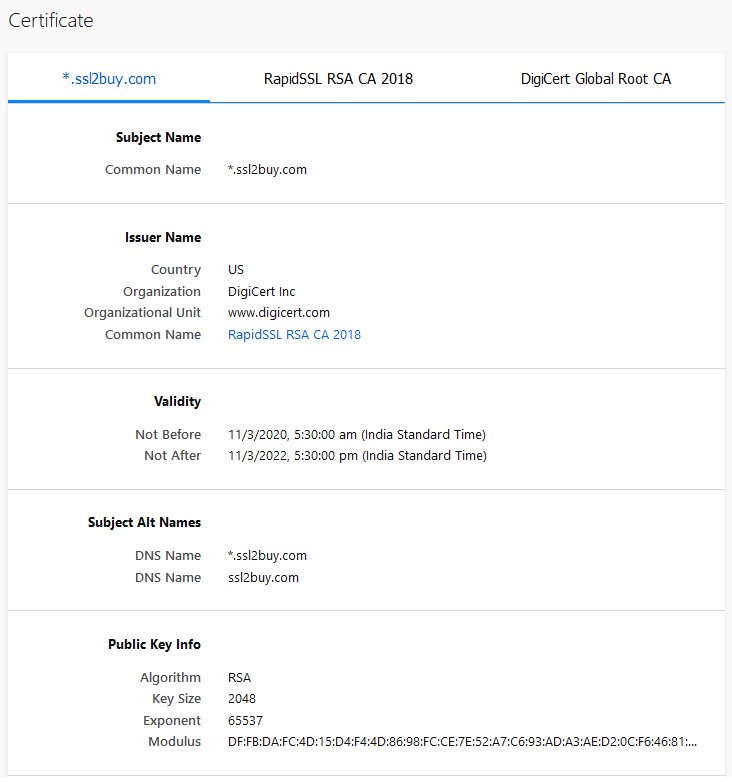
Task: Click the Country label
Action: click(176, 270)
